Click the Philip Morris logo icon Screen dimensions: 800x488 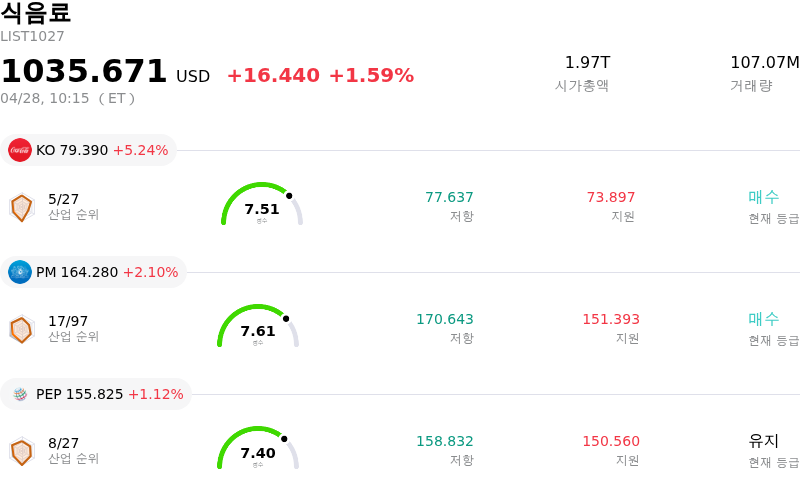(20, 272)
